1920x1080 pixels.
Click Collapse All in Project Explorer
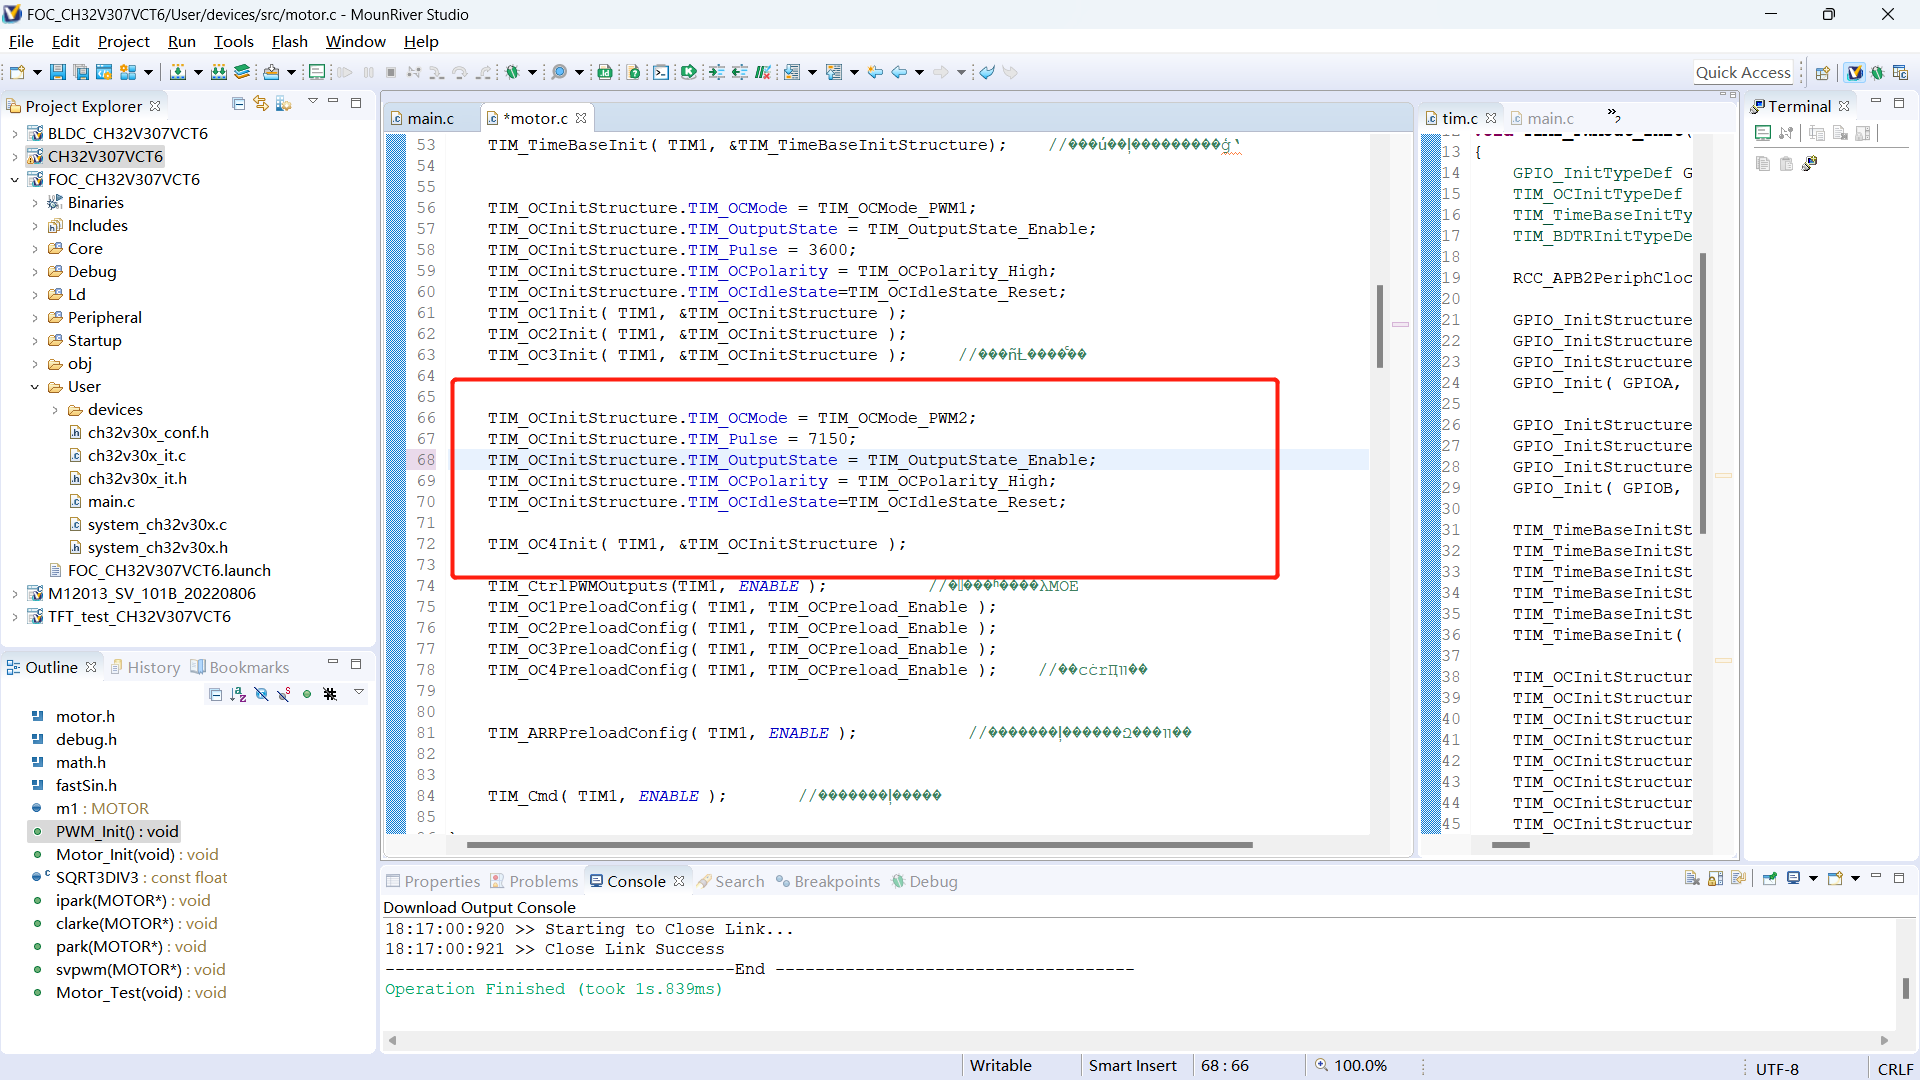[x=238, y=104]
